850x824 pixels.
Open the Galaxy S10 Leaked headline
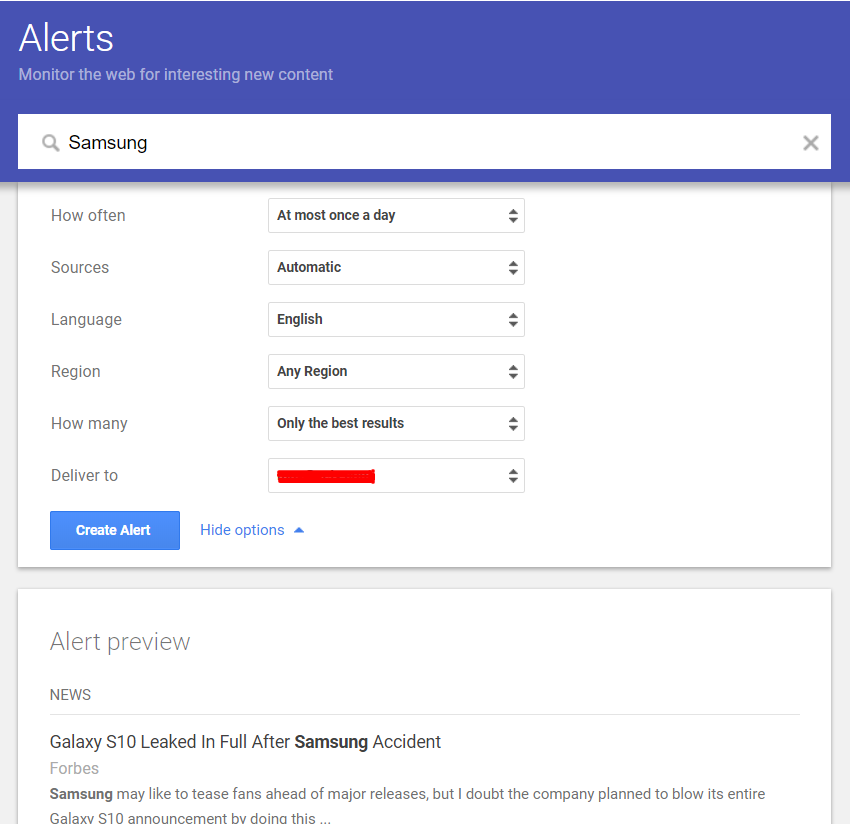coord(245,742)
